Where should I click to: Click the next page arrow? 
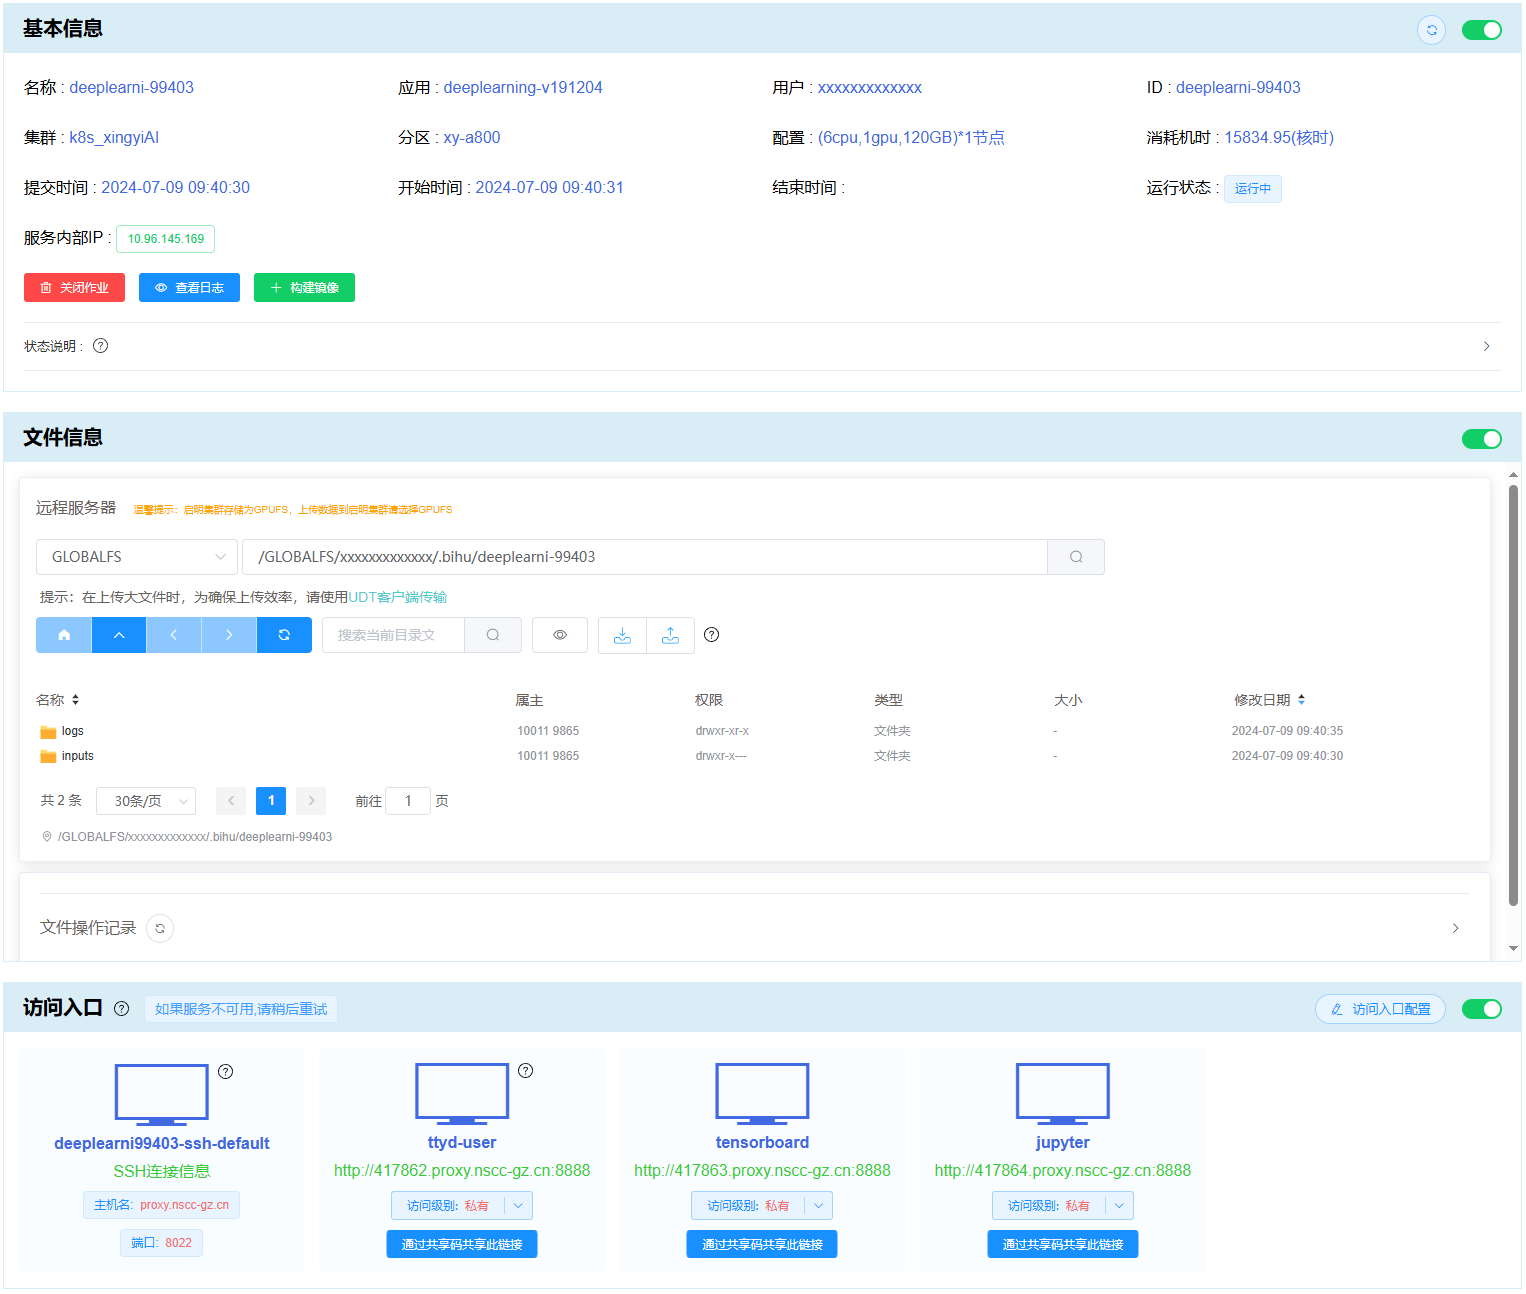pyautogui.click(x=311, y=801)
